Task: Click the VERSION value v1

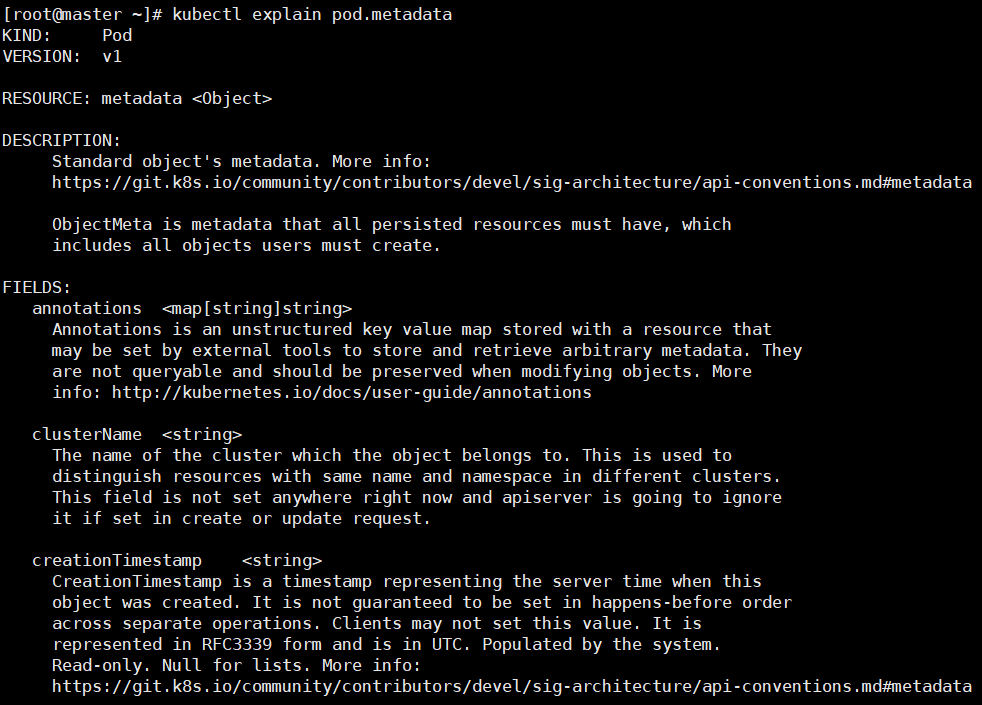Action: tap(112, 56)
